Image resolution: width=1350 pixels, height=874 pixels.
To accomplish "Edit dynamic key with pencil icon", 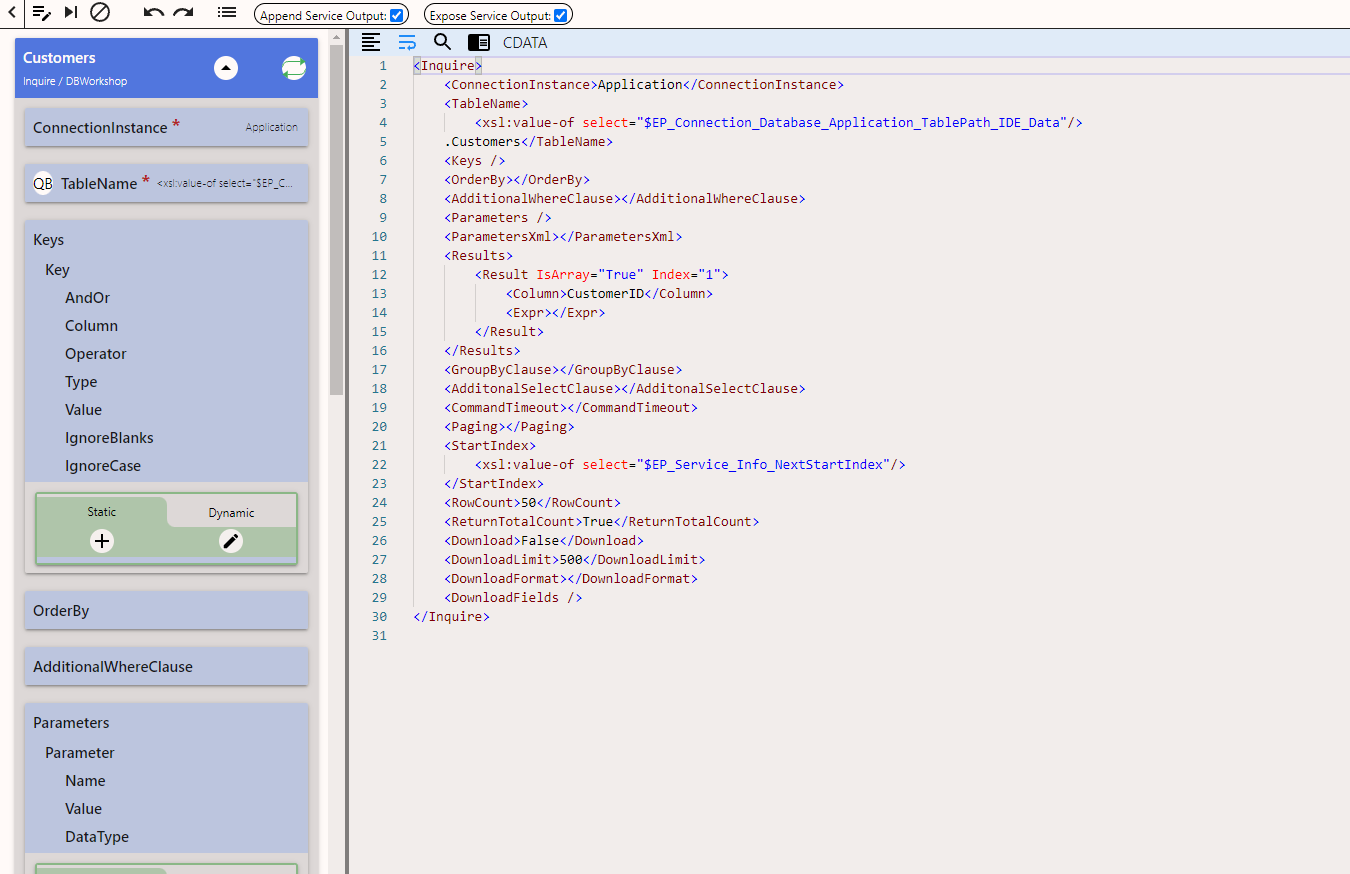I will 231,541.
